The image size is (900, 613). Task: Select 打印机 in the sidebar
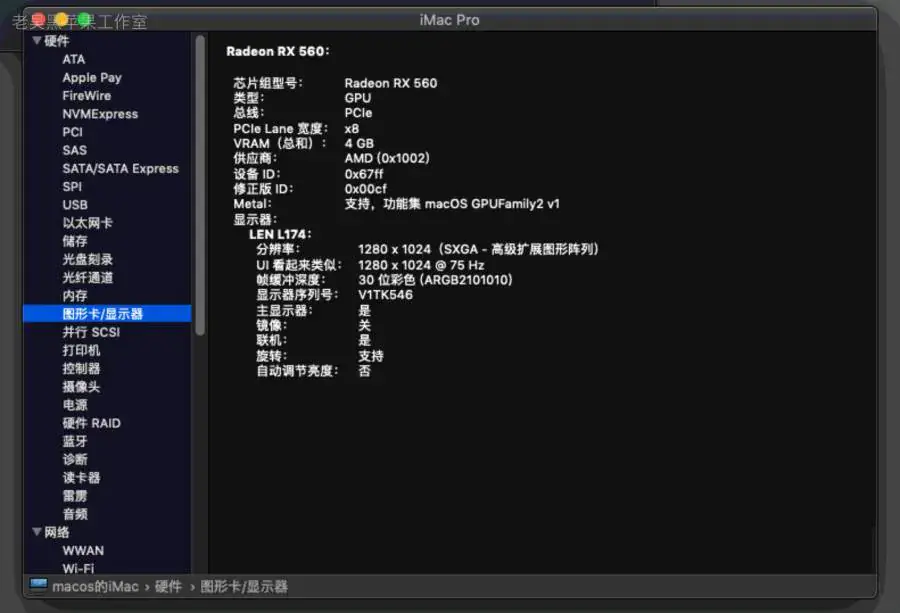point(81,350)
